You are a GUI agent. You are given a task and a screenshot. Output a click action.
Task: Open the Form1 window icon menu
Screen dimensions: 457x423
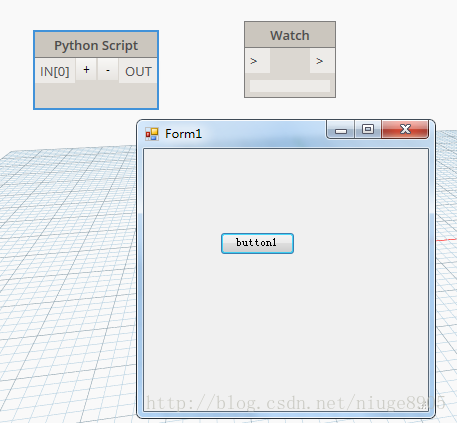coord(152,134)
